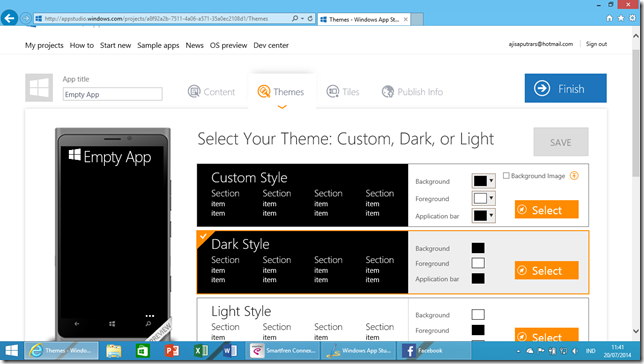The width and height of the screenshot is (644, 364).
Task: Switch to Internet Explorer Themes taskbar item
Action: (61, 351)
